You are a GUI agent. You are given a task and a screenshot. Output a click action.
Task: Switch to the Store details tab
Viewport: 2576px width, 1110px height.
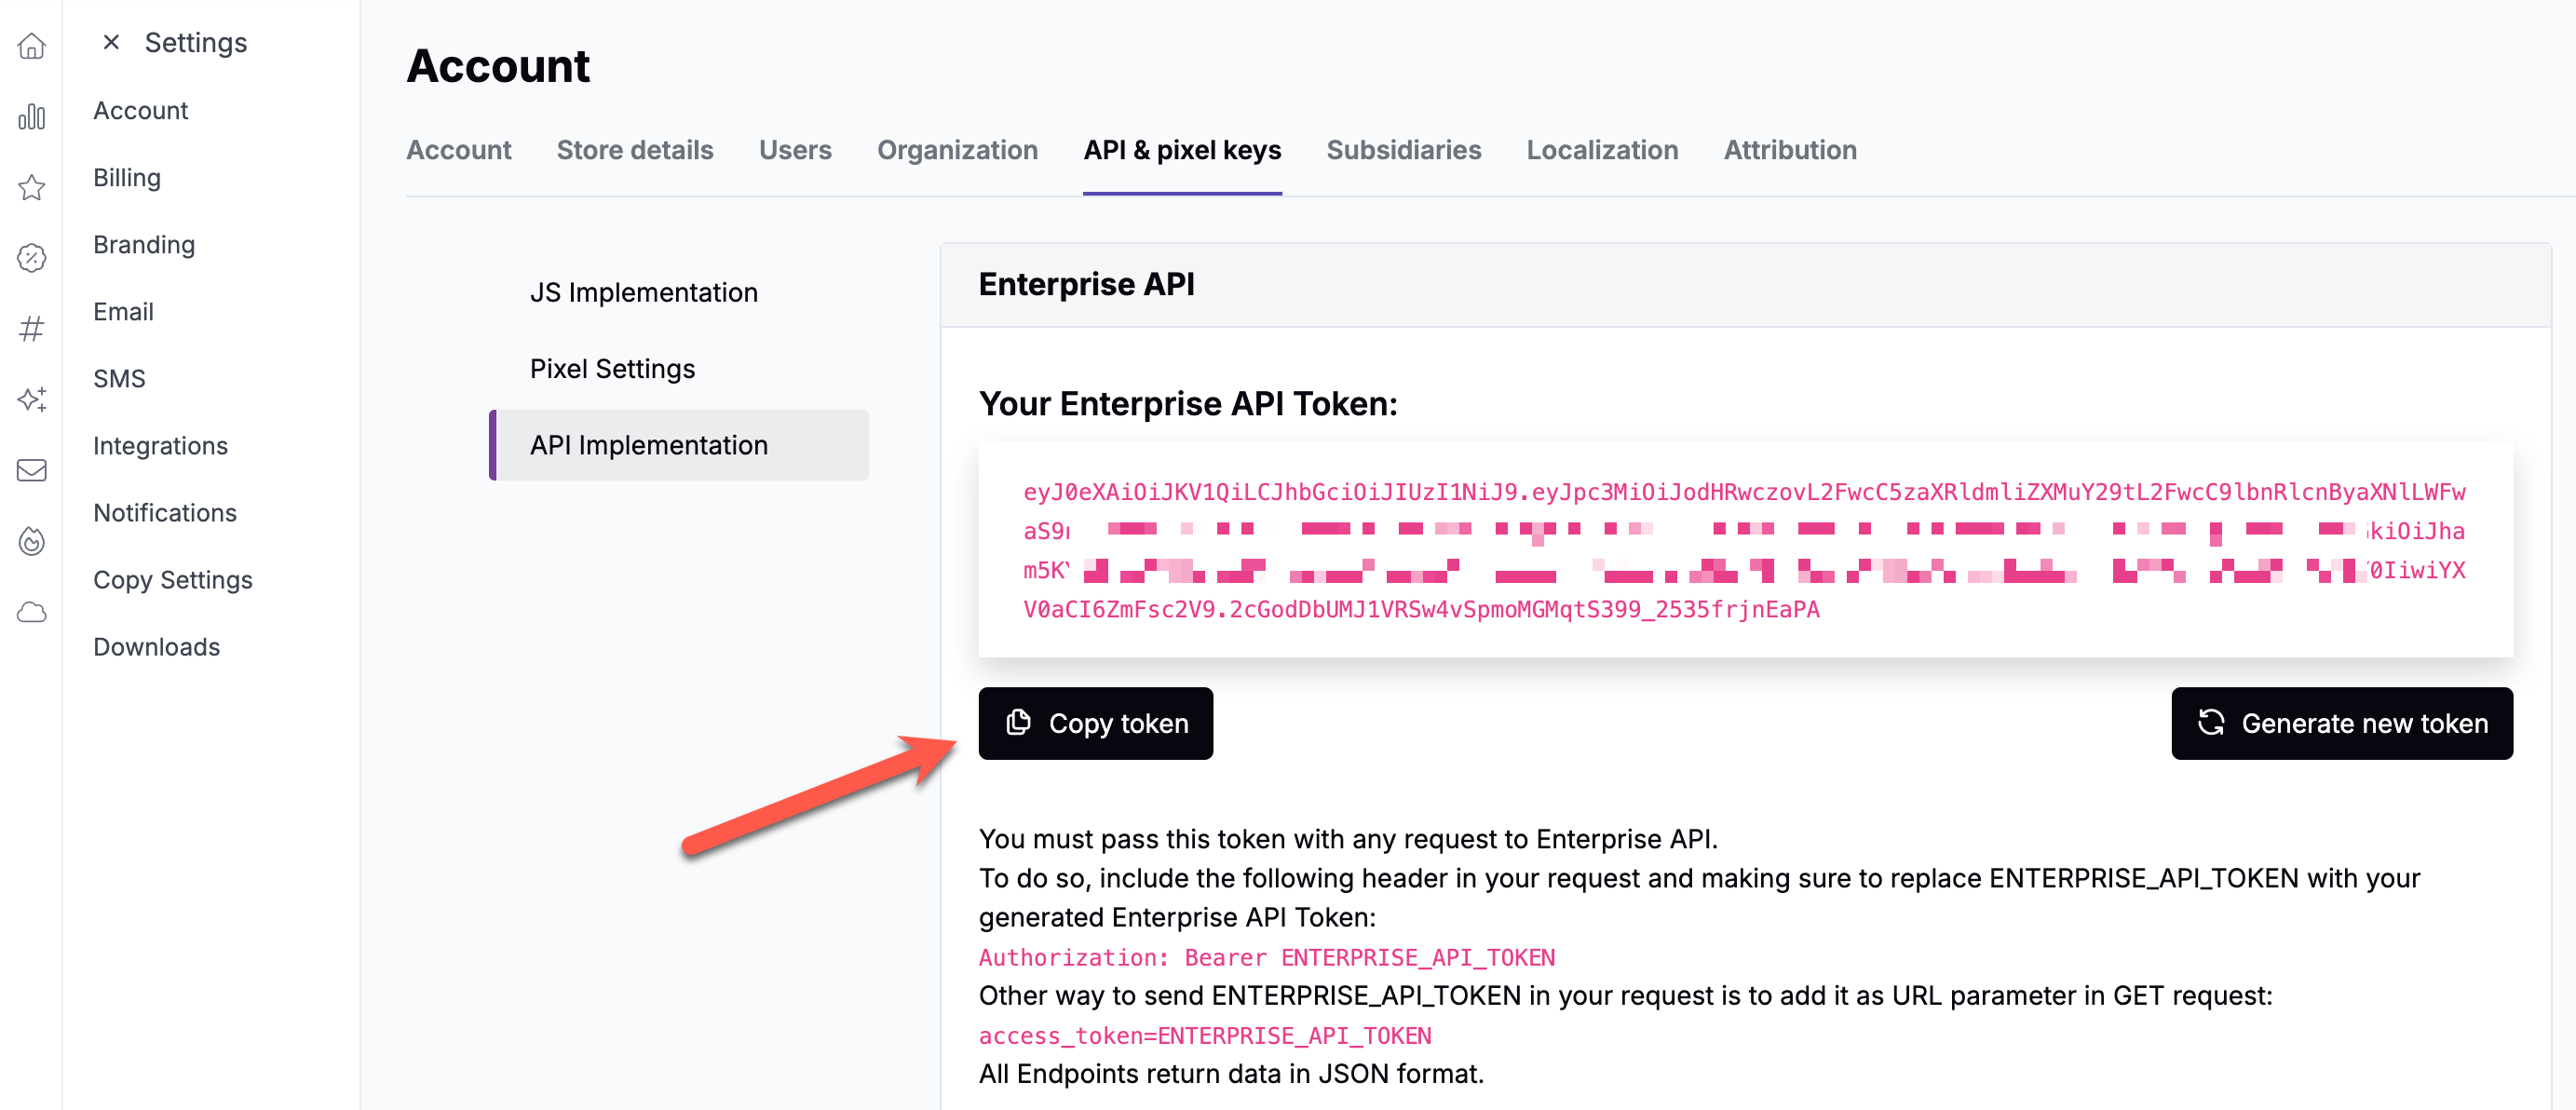pyautogui.click(x=635, y=150)
